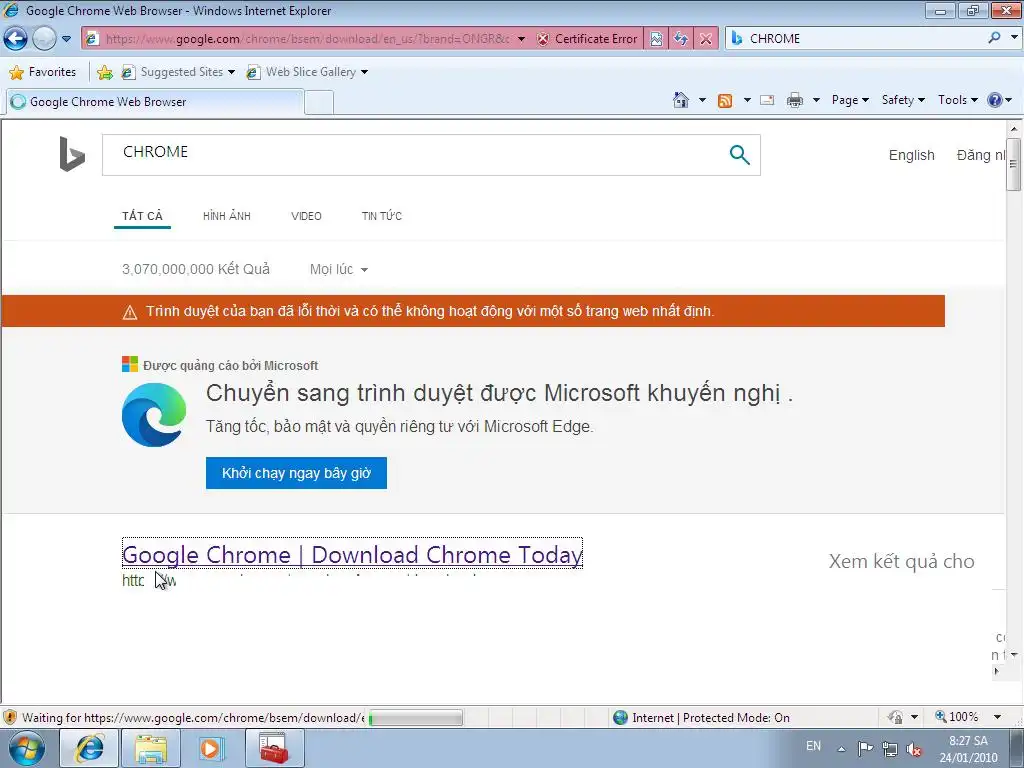Open the recent pages dropdown arrow
The width and height of the screenshot is (1024, 768).
pyautogui.click(x=67, y=39)
